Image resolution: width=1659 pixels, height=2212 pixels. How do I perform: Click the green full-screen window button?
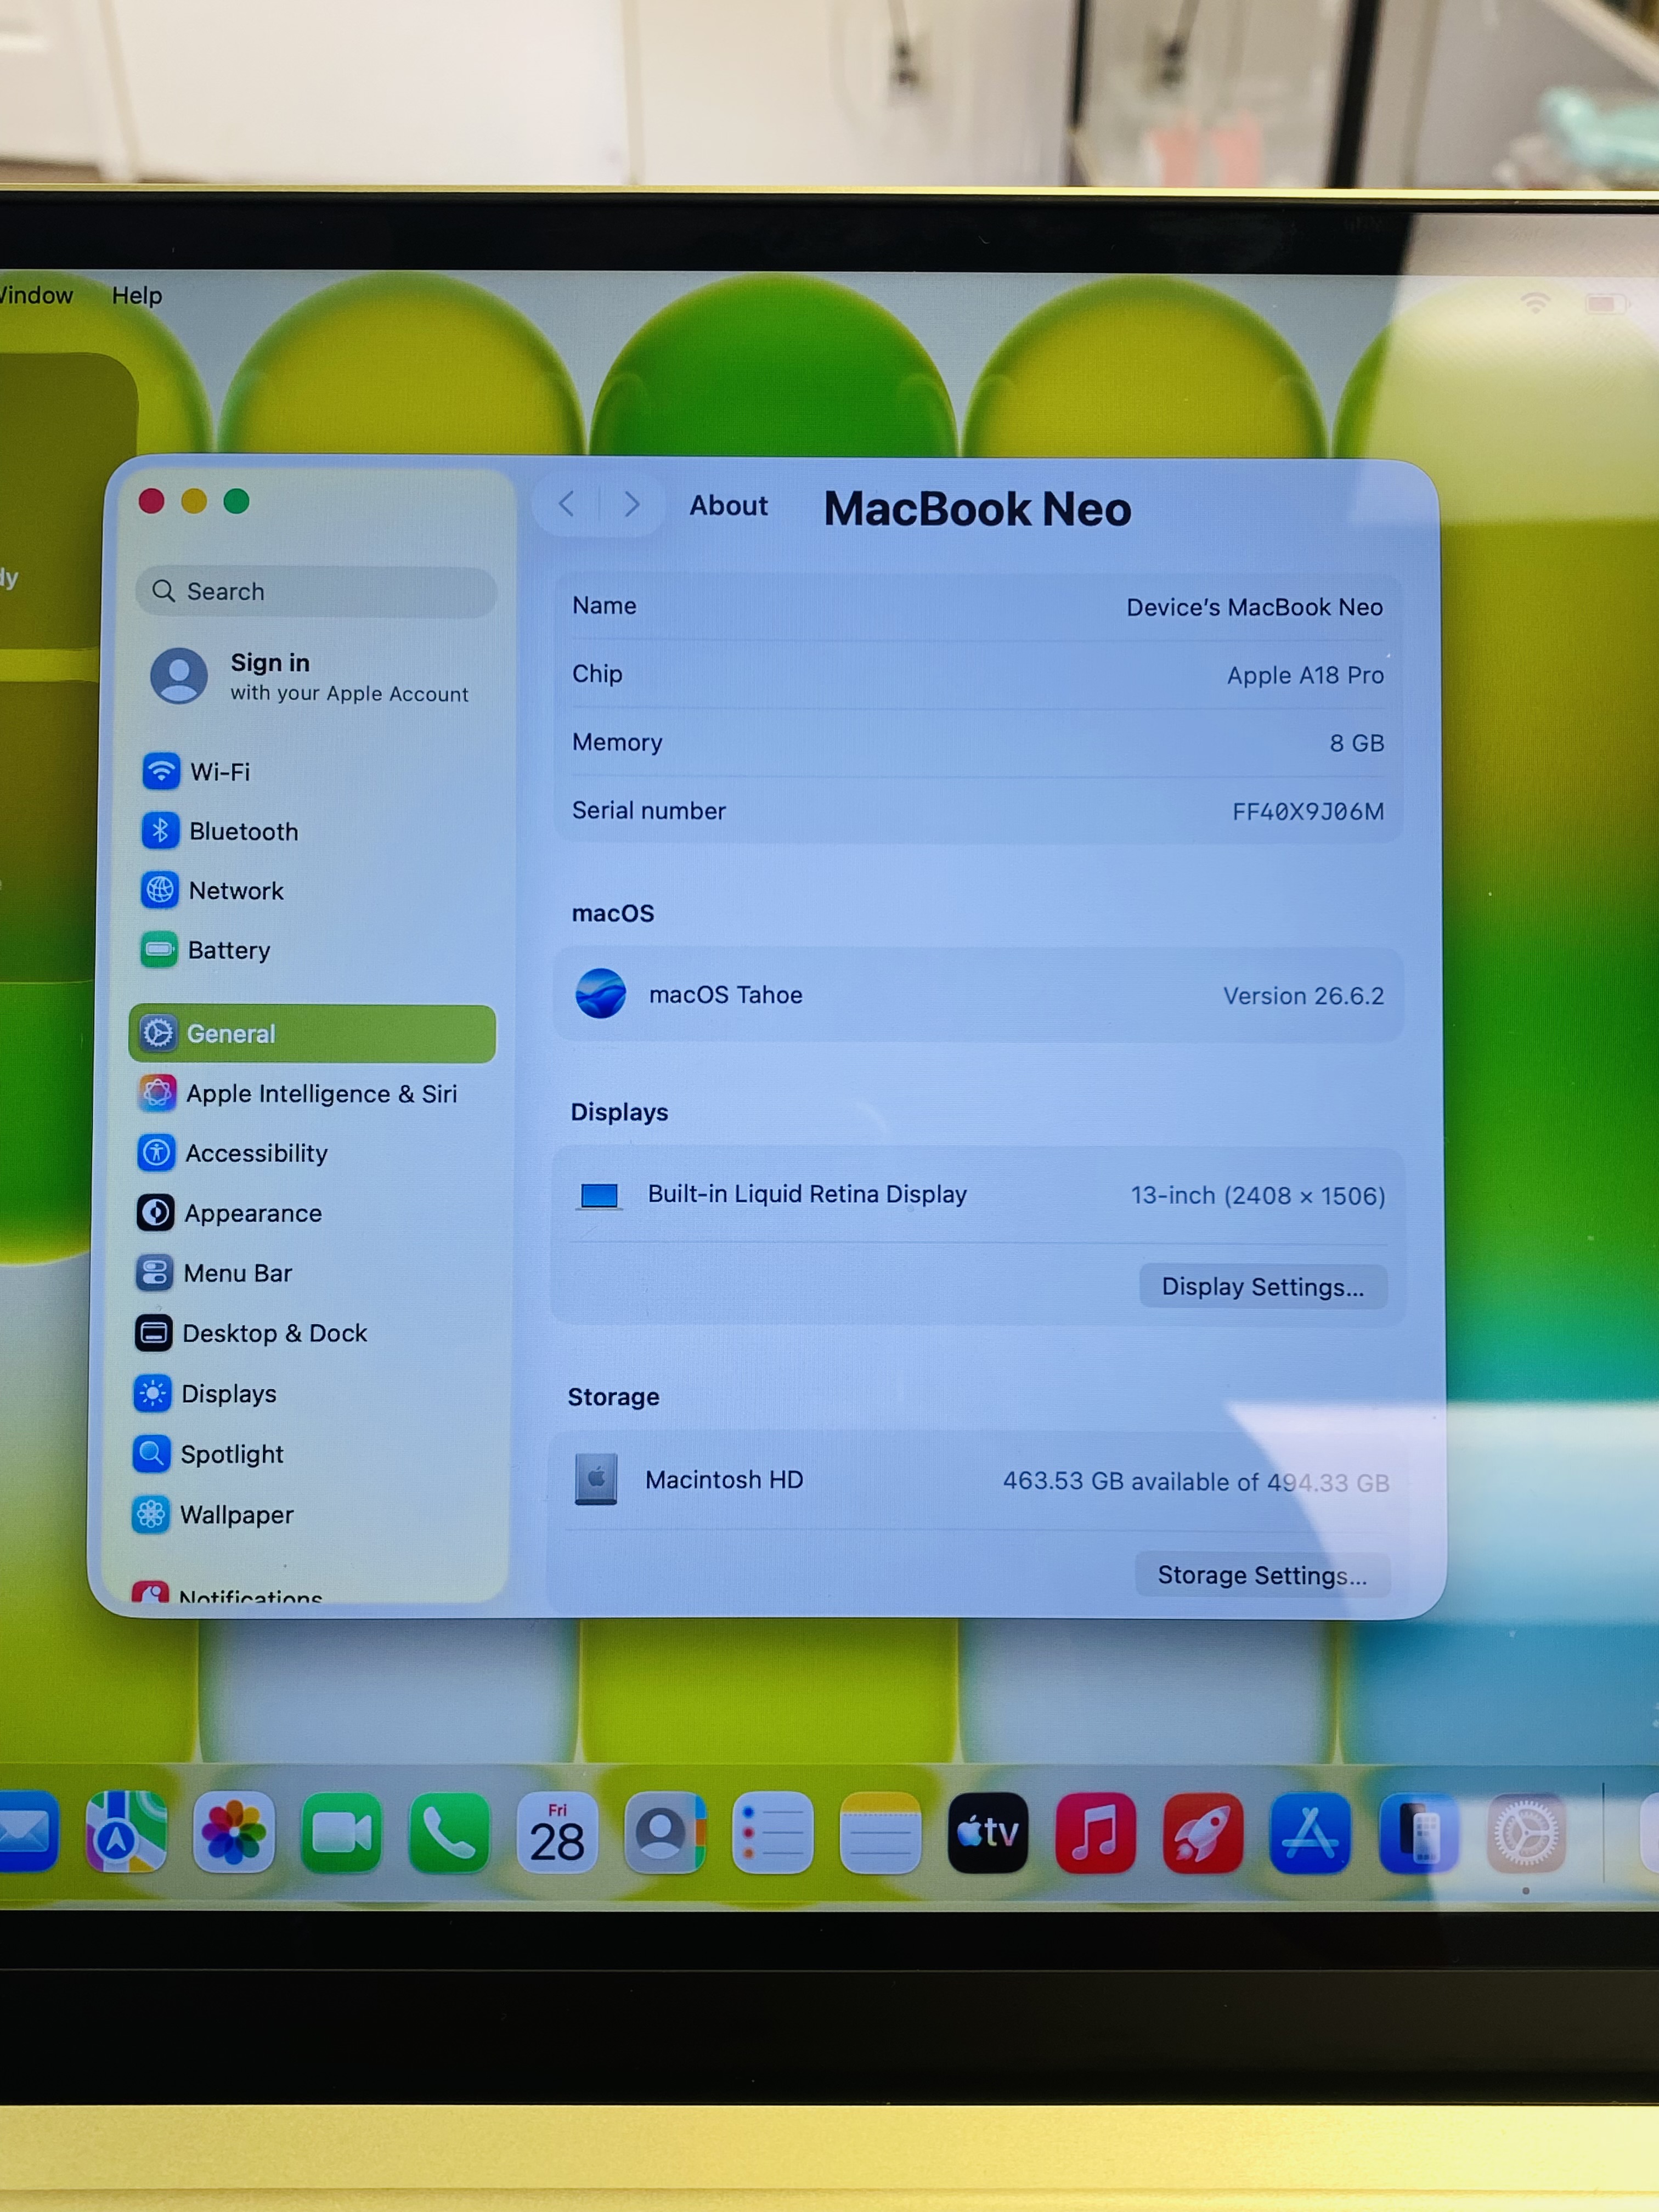tap(236, 501)
